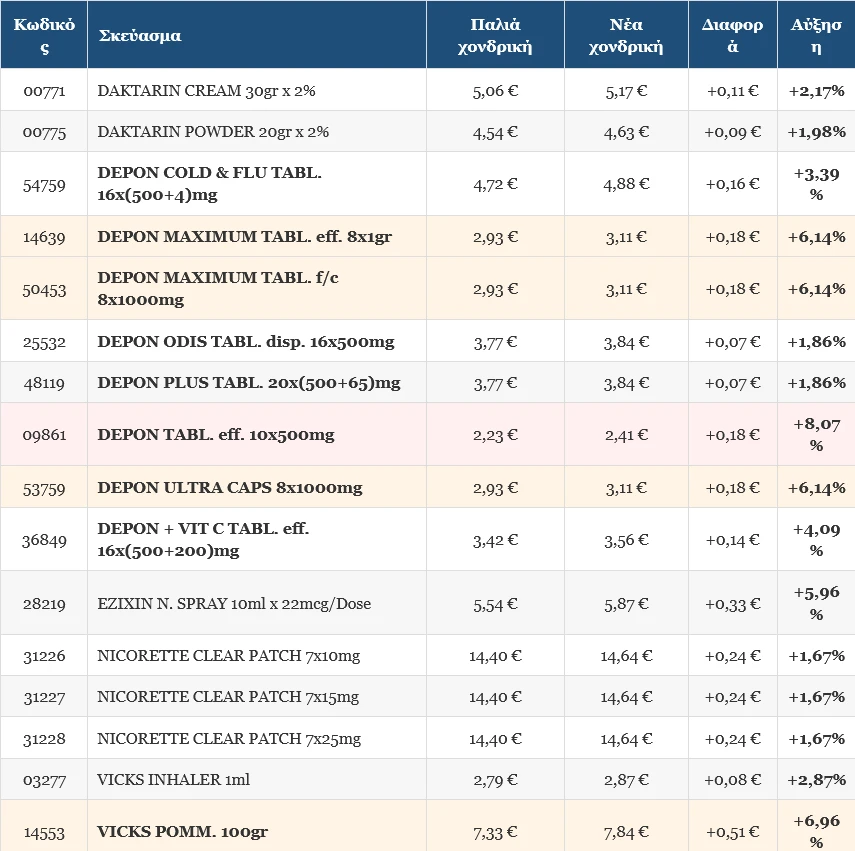Click DEPON TABL. eff. 10x500mg name
Viewport: 855px width, 851px height.
(215, 435)
